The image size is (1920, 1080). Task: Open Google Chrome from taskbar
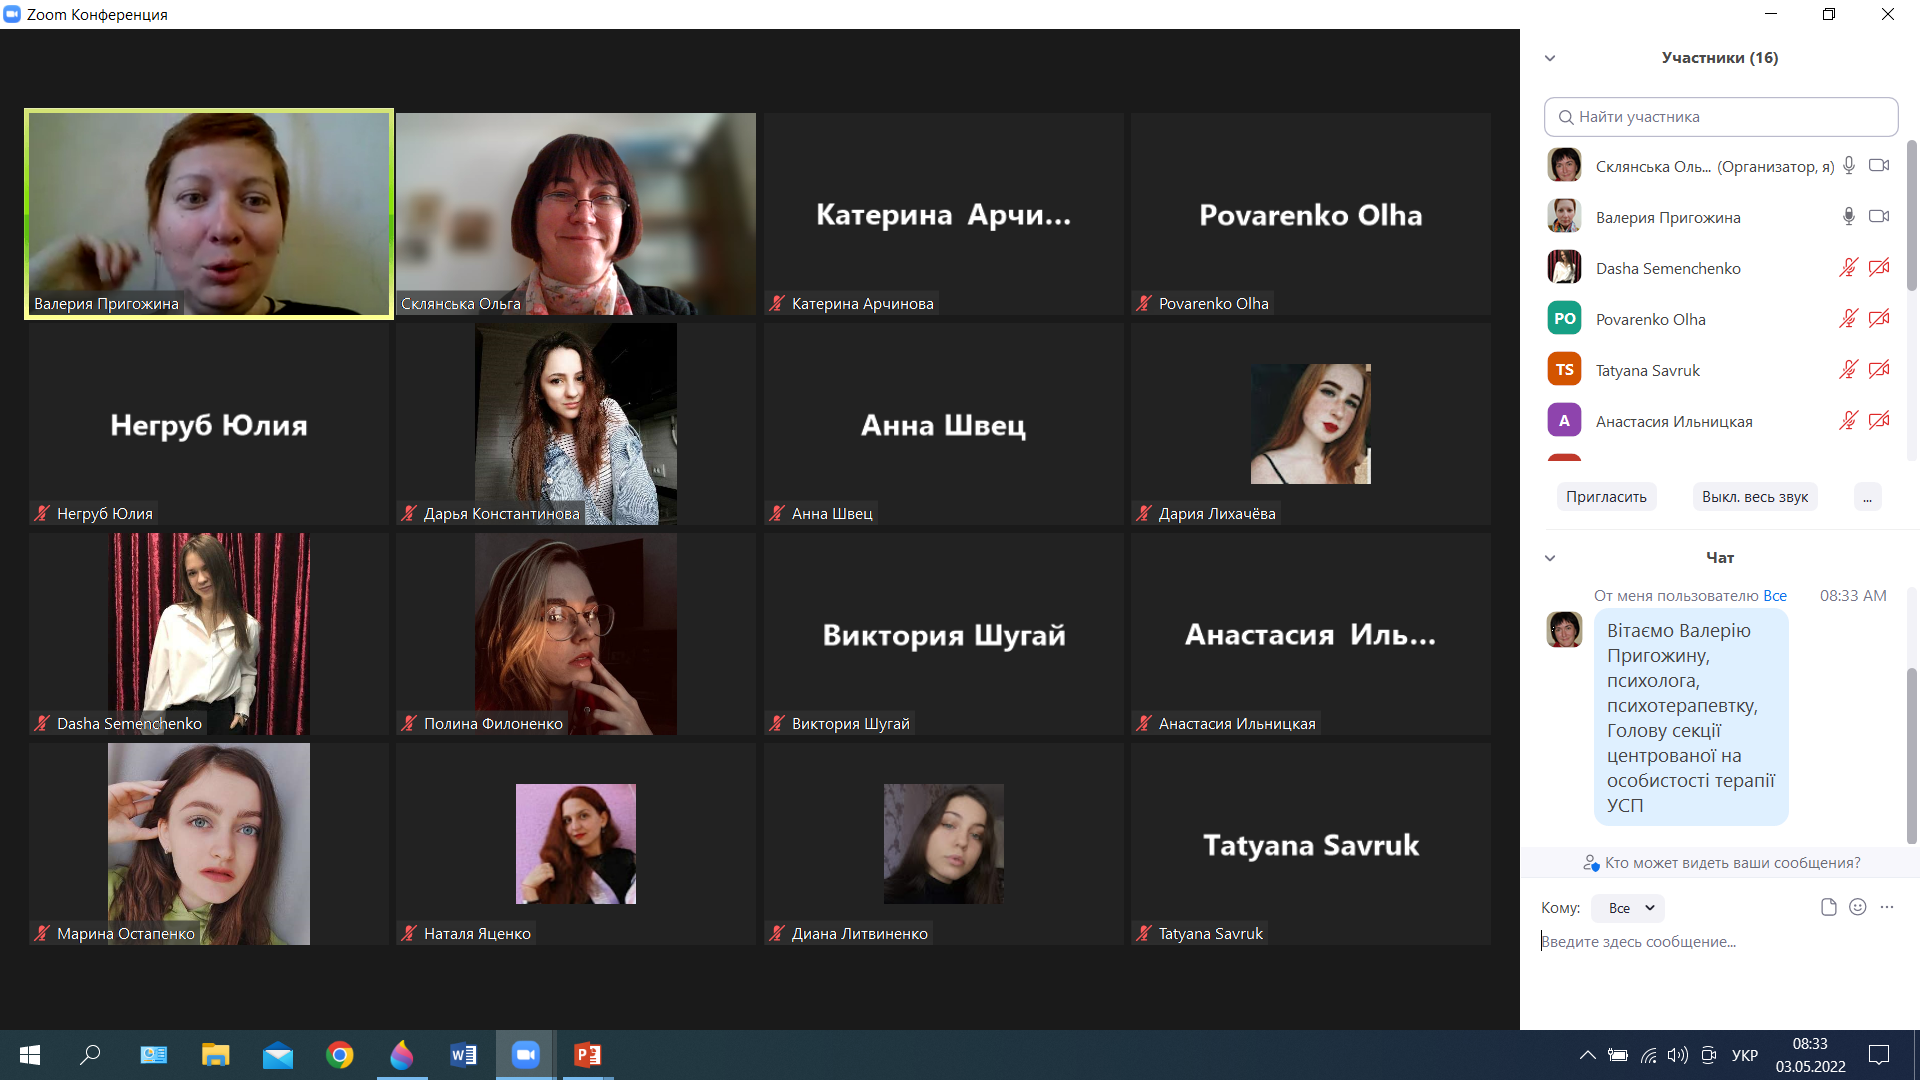[x=340, y=1055]
